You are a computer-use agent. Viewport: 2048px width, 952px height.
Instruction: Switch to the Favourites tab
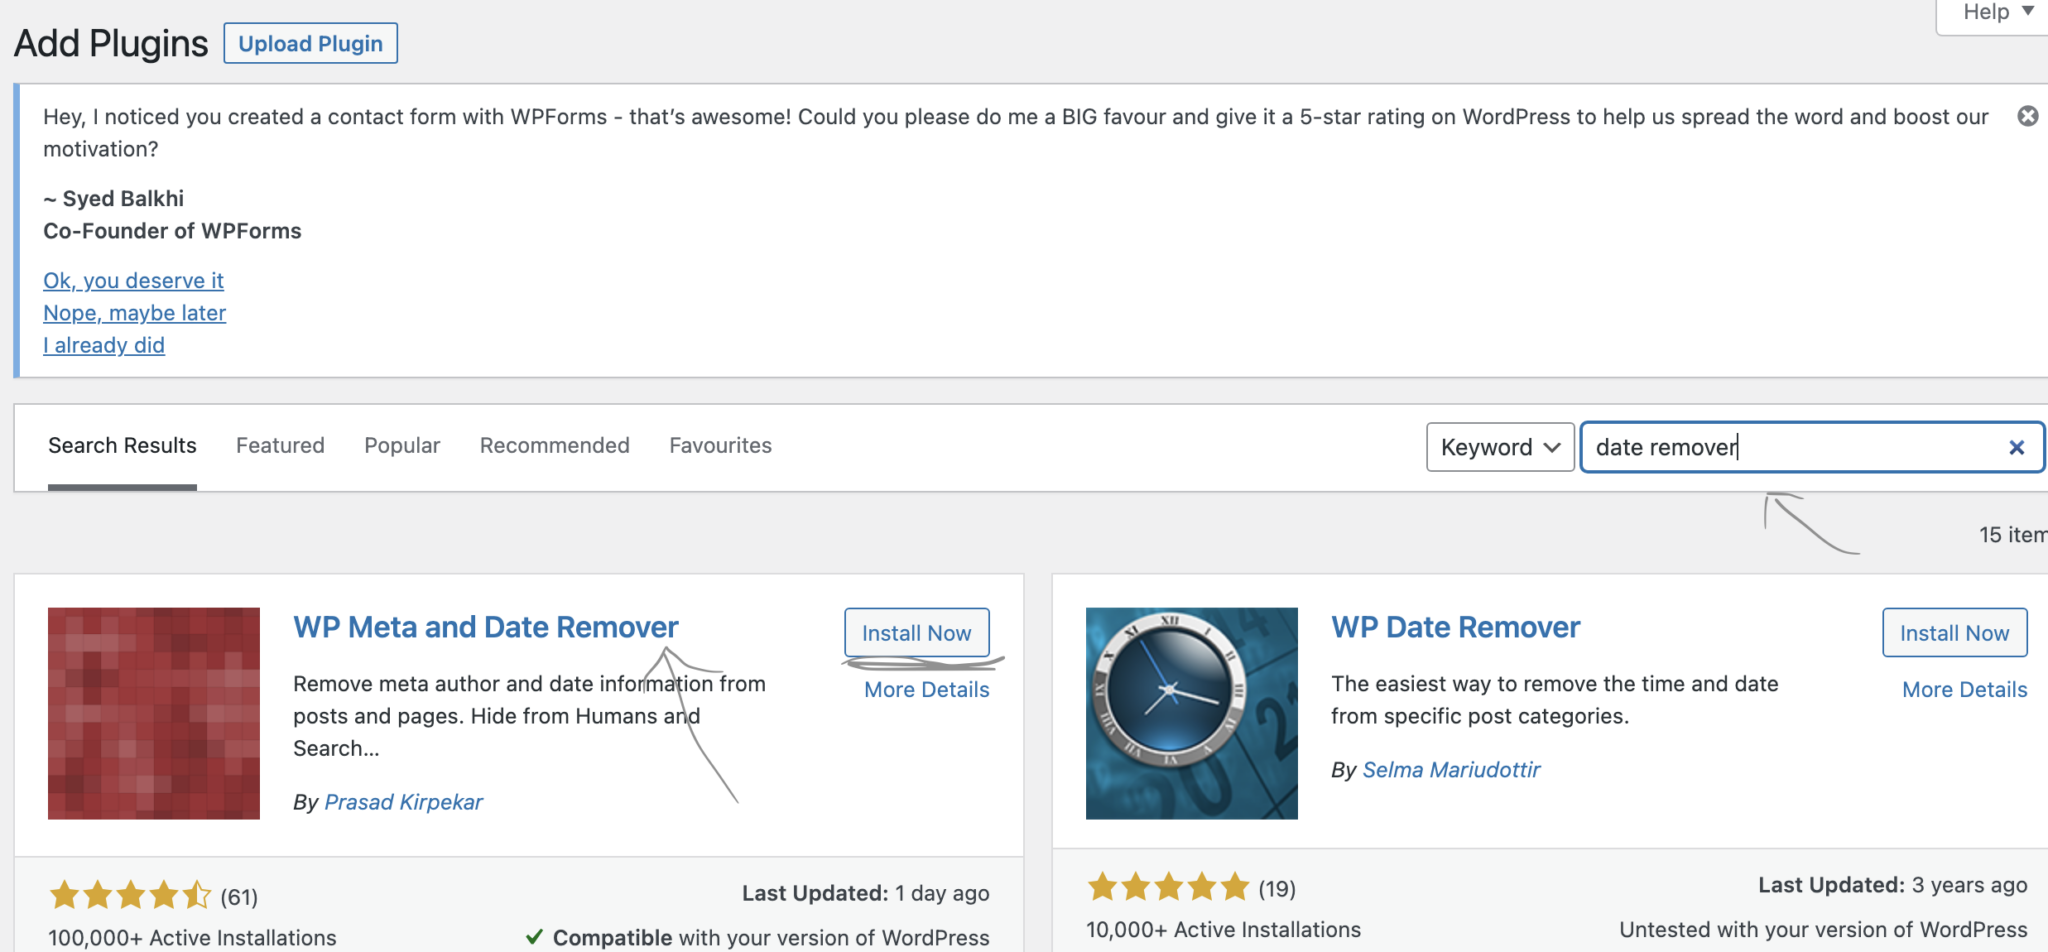(720, 446)
